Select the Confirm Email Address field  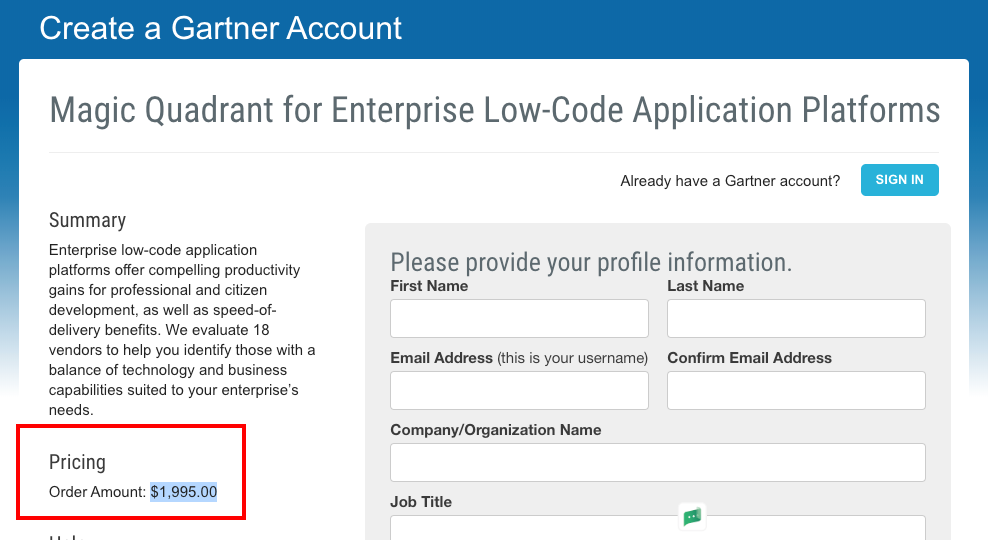point(796,390)
